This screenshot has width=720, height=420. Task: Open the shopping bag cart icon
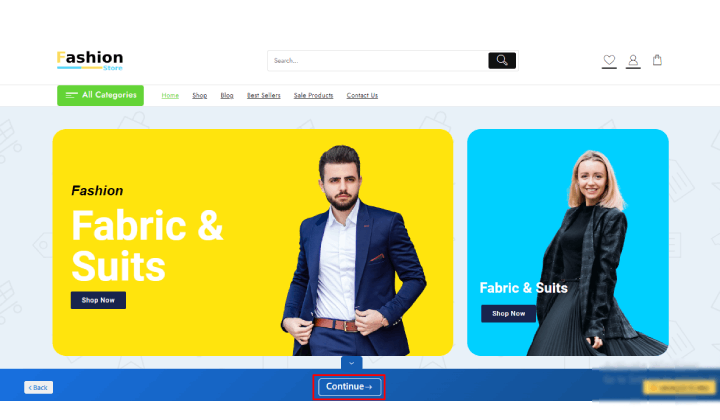click(657, 60)
